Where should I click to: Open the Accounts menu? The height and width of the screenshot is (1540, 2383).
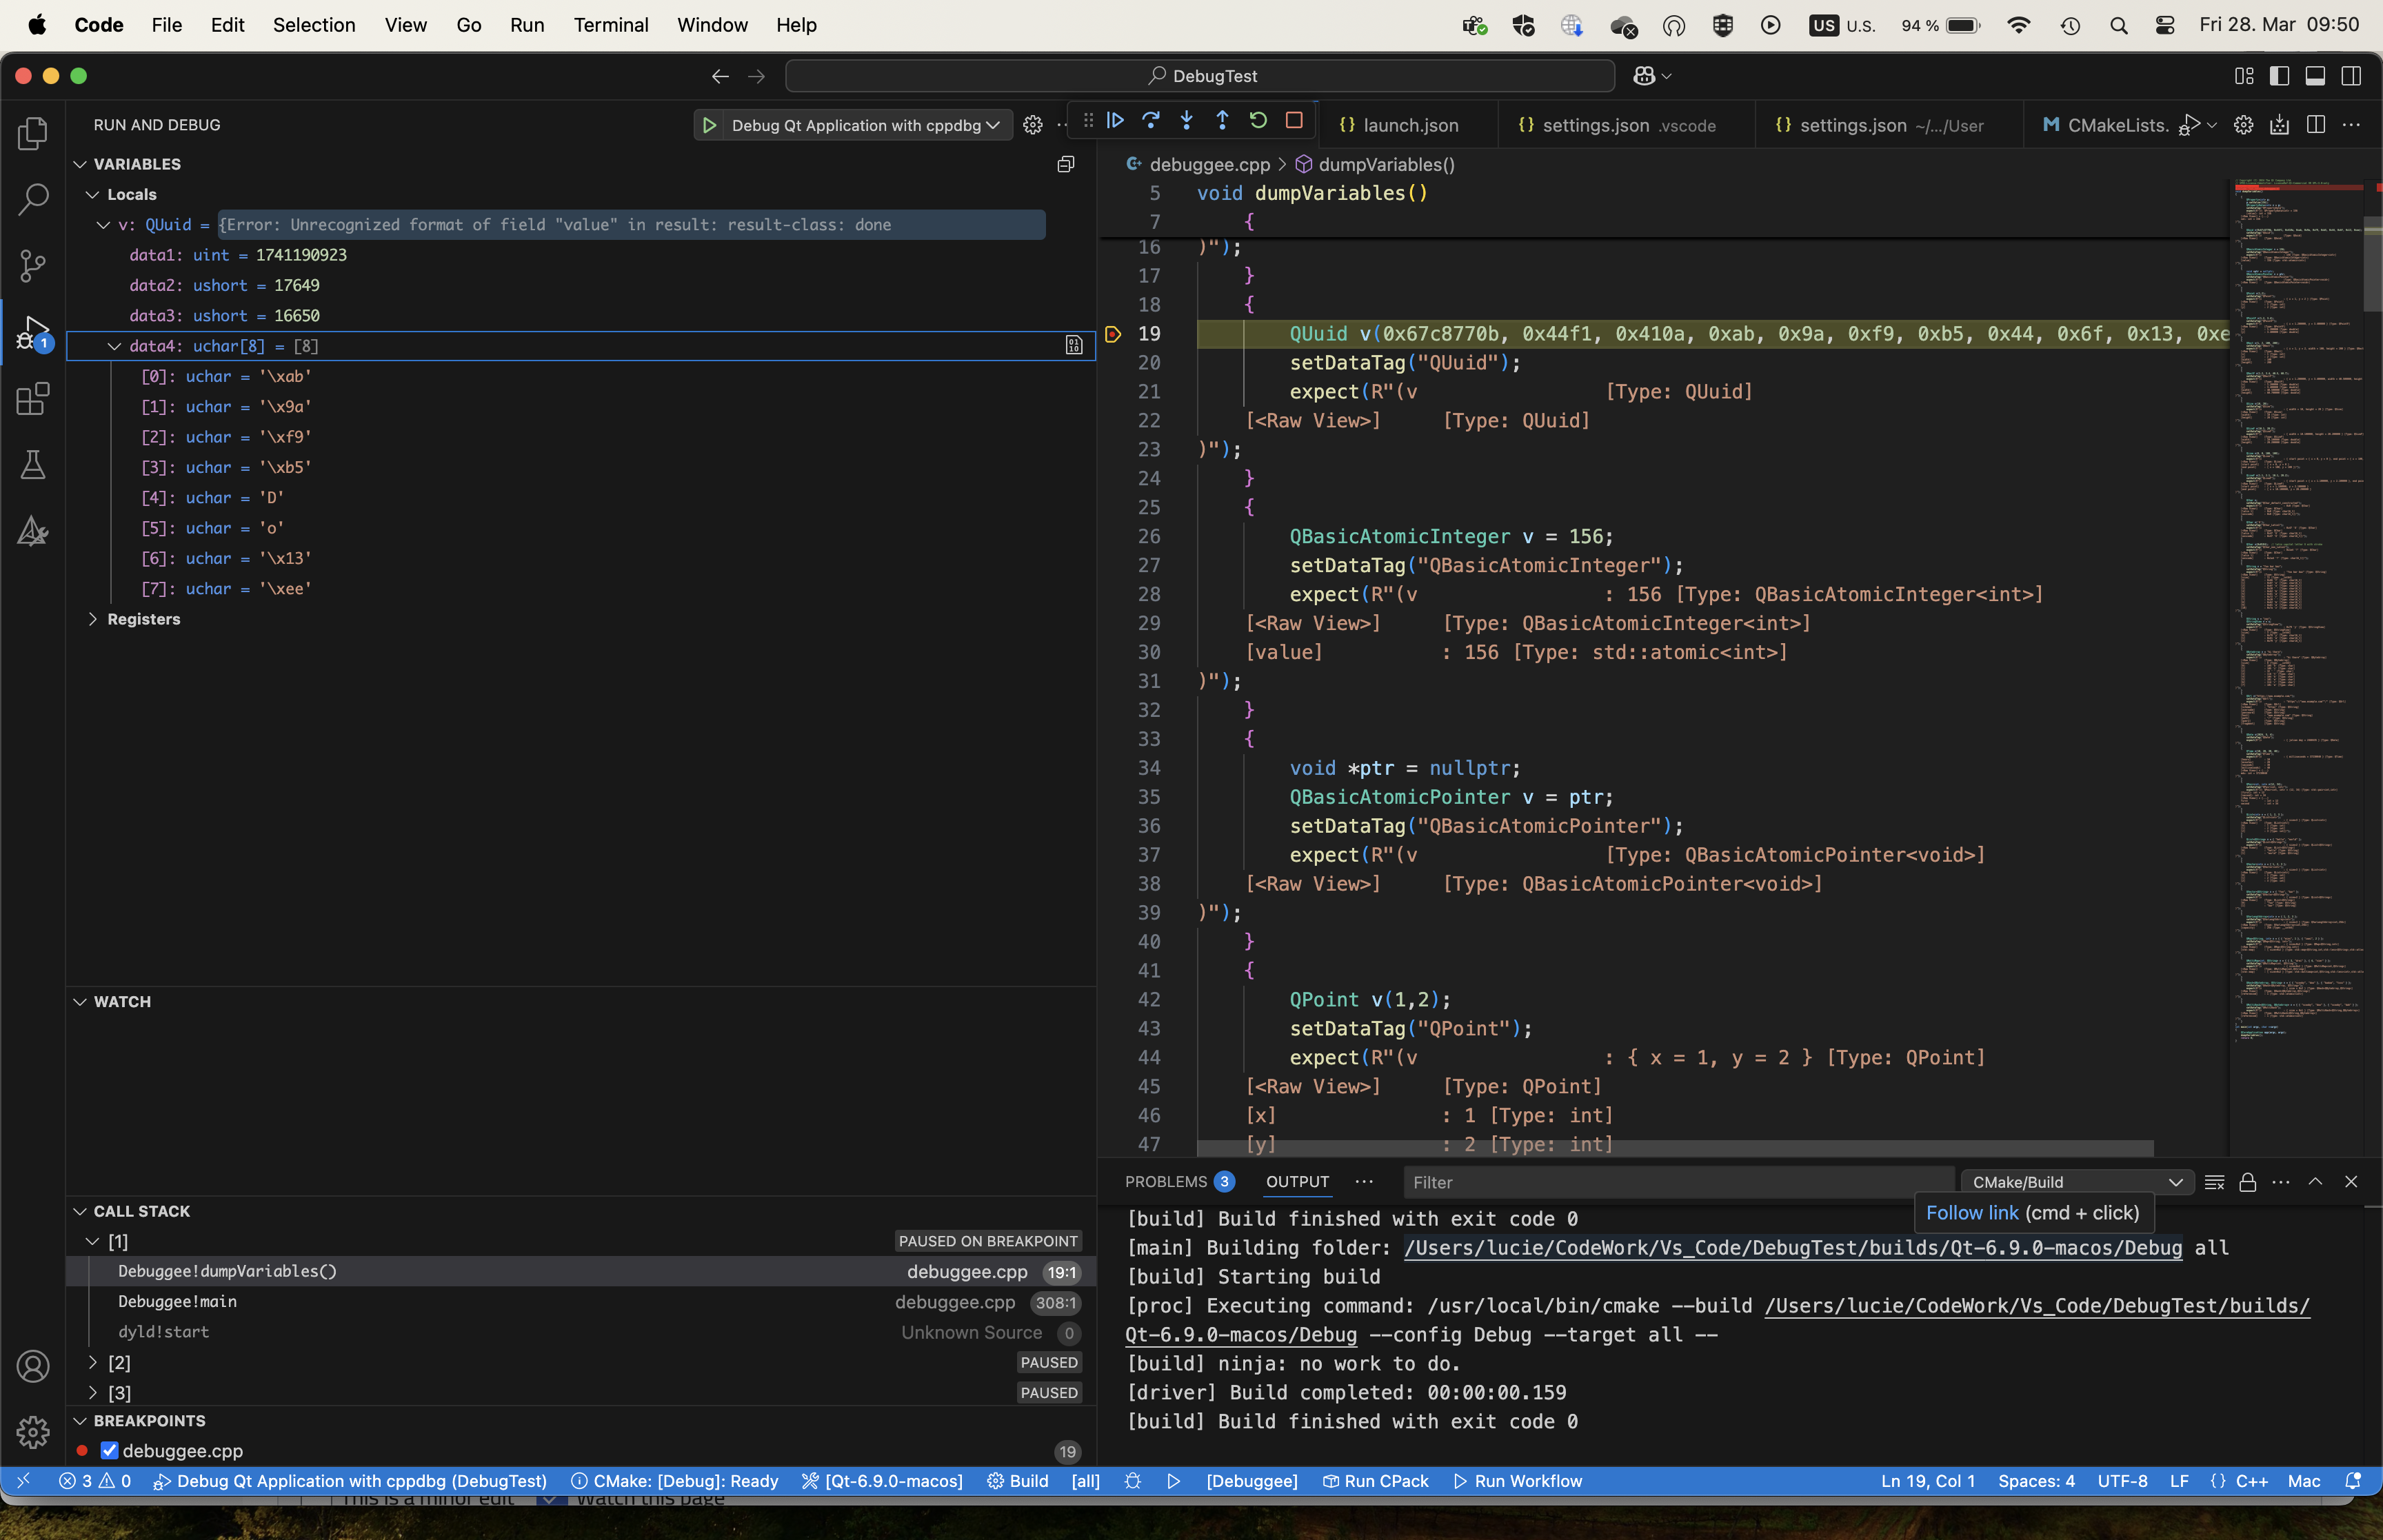[x=33, y=1365]
